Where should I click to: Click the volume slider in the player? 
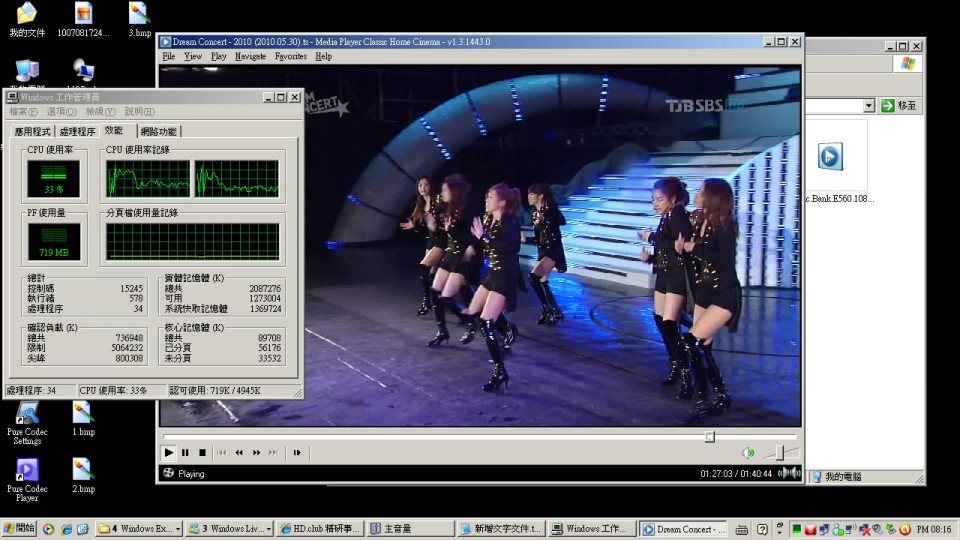click(x=779, y=453)
